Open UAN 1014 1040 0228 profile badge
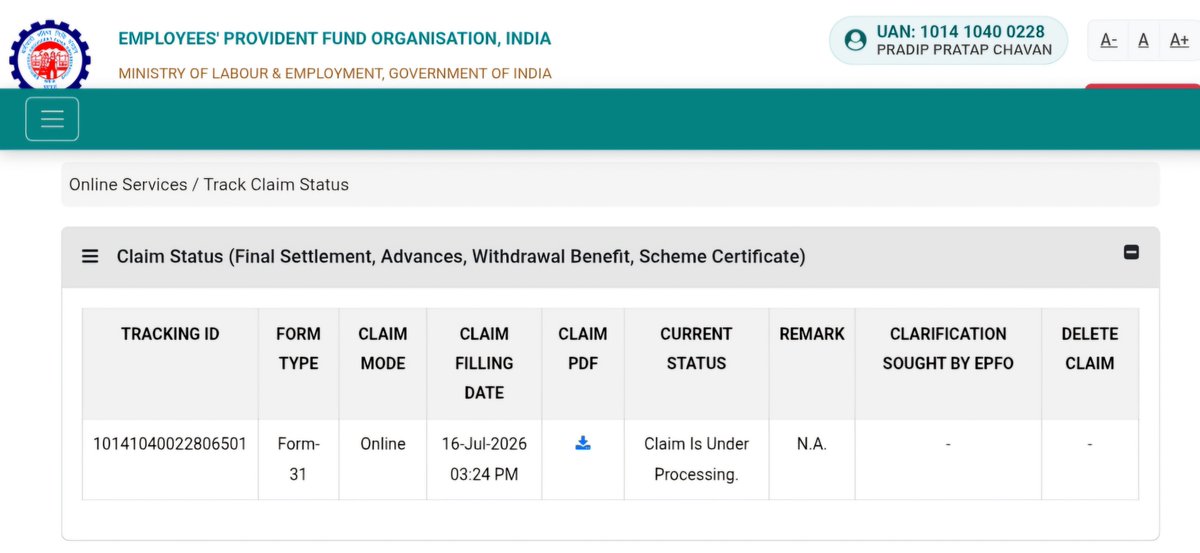Image resolution: width=1200 pixels, height=553 pixels. click(948, 40)
